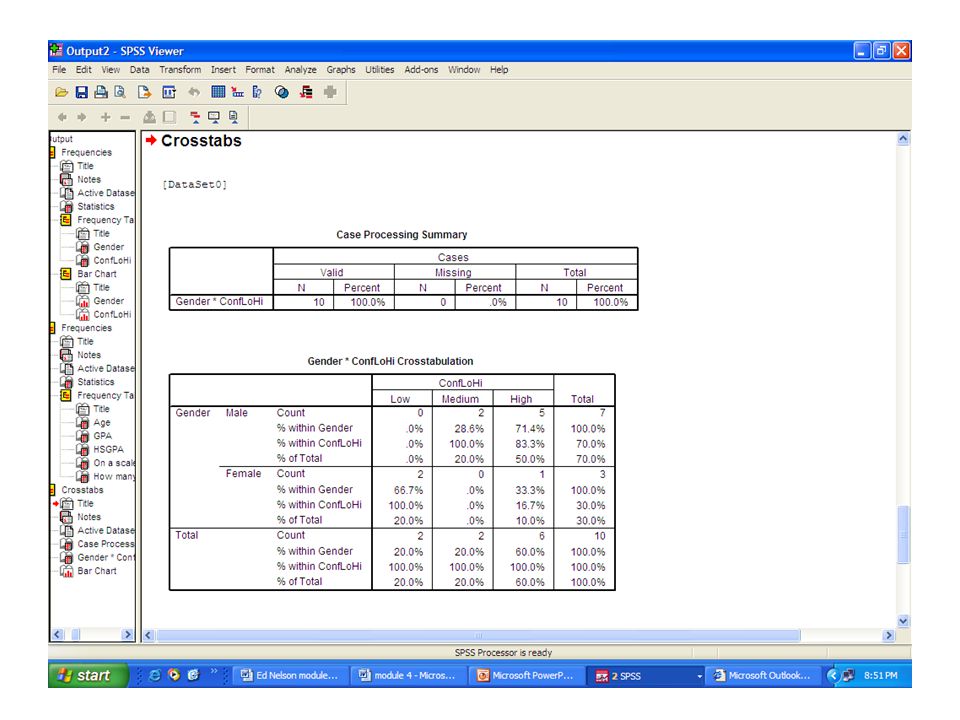Collapse the first Frequency Table node

66,220
